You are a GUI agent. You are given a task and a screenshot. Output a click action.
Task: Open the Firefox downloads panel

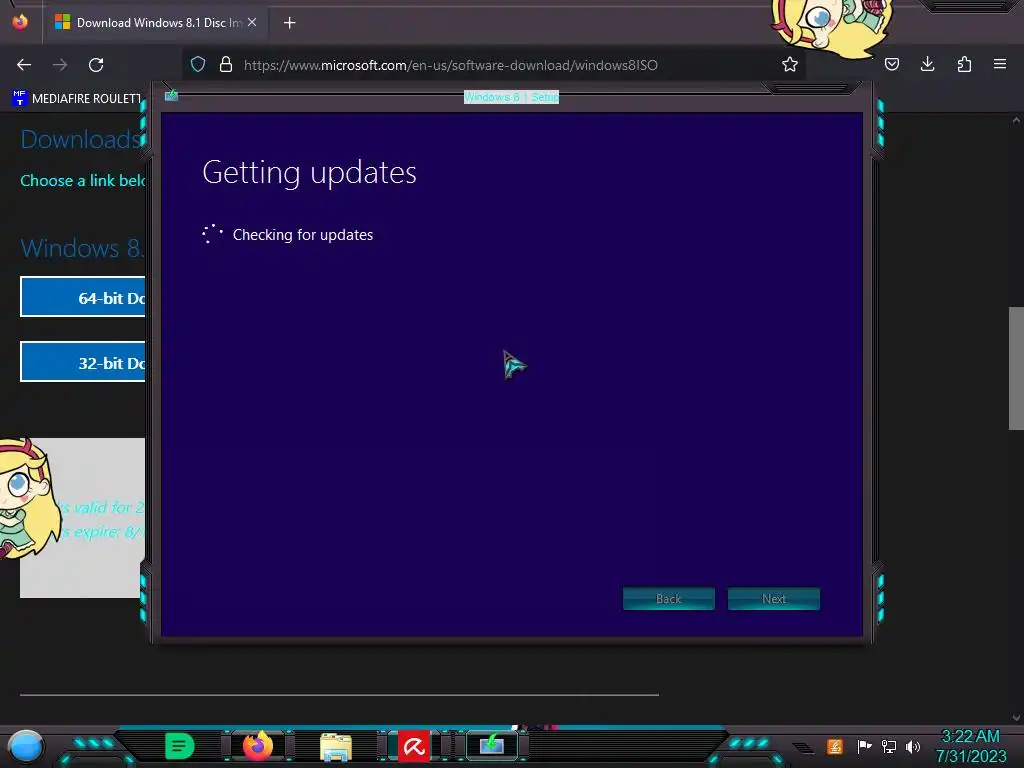click(927, 64)
